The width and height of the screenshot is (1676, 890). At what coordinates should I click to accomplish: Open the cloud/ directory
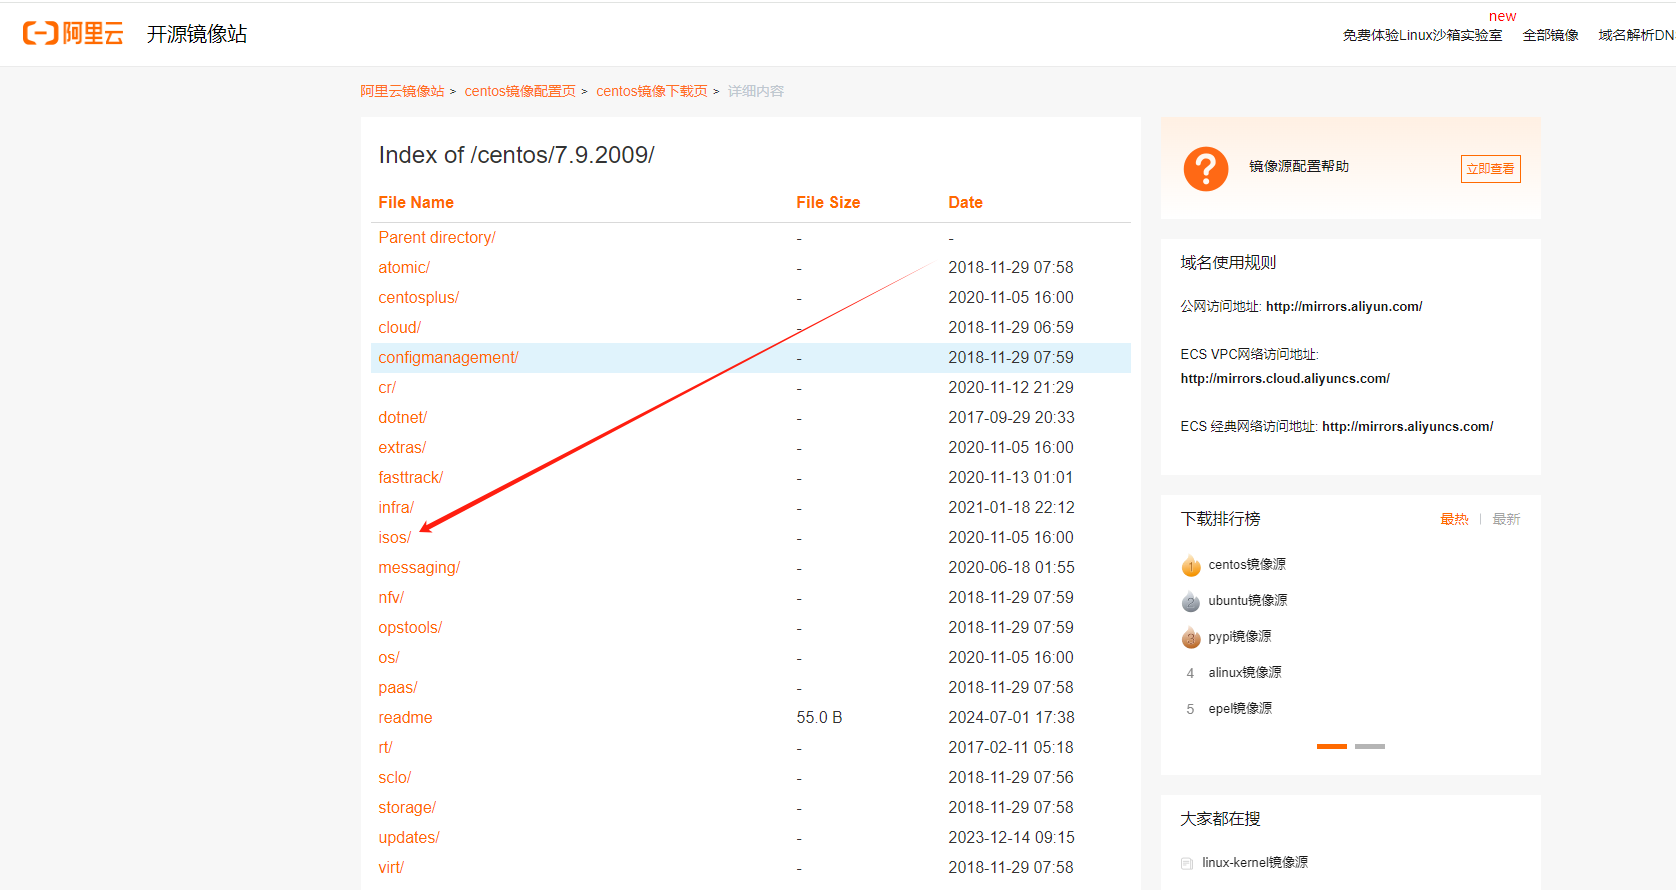point(400,327)
